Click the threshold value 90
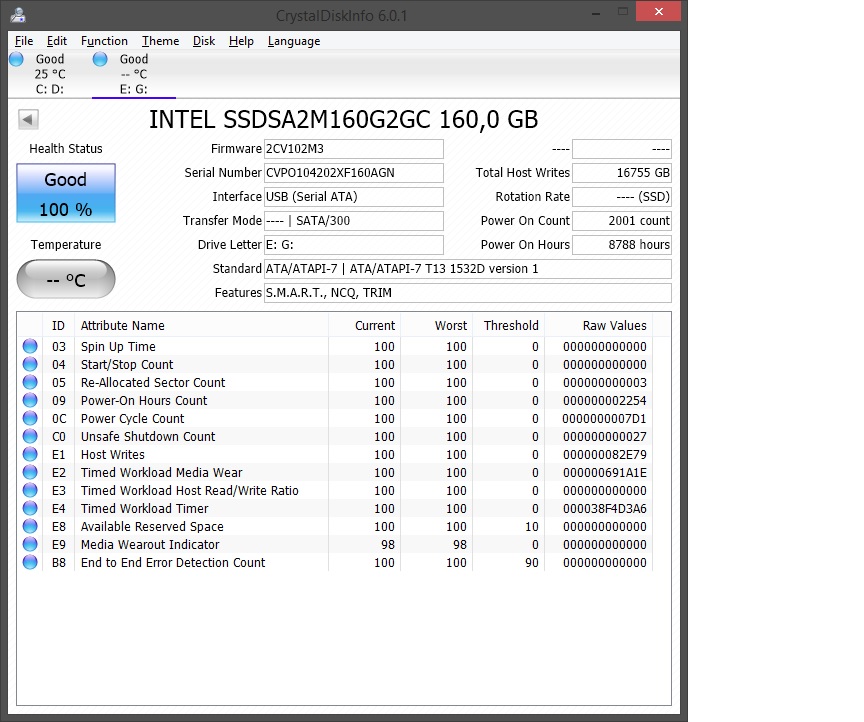The height and width of the screenshot is (722, 864). (x=532, y=563)
